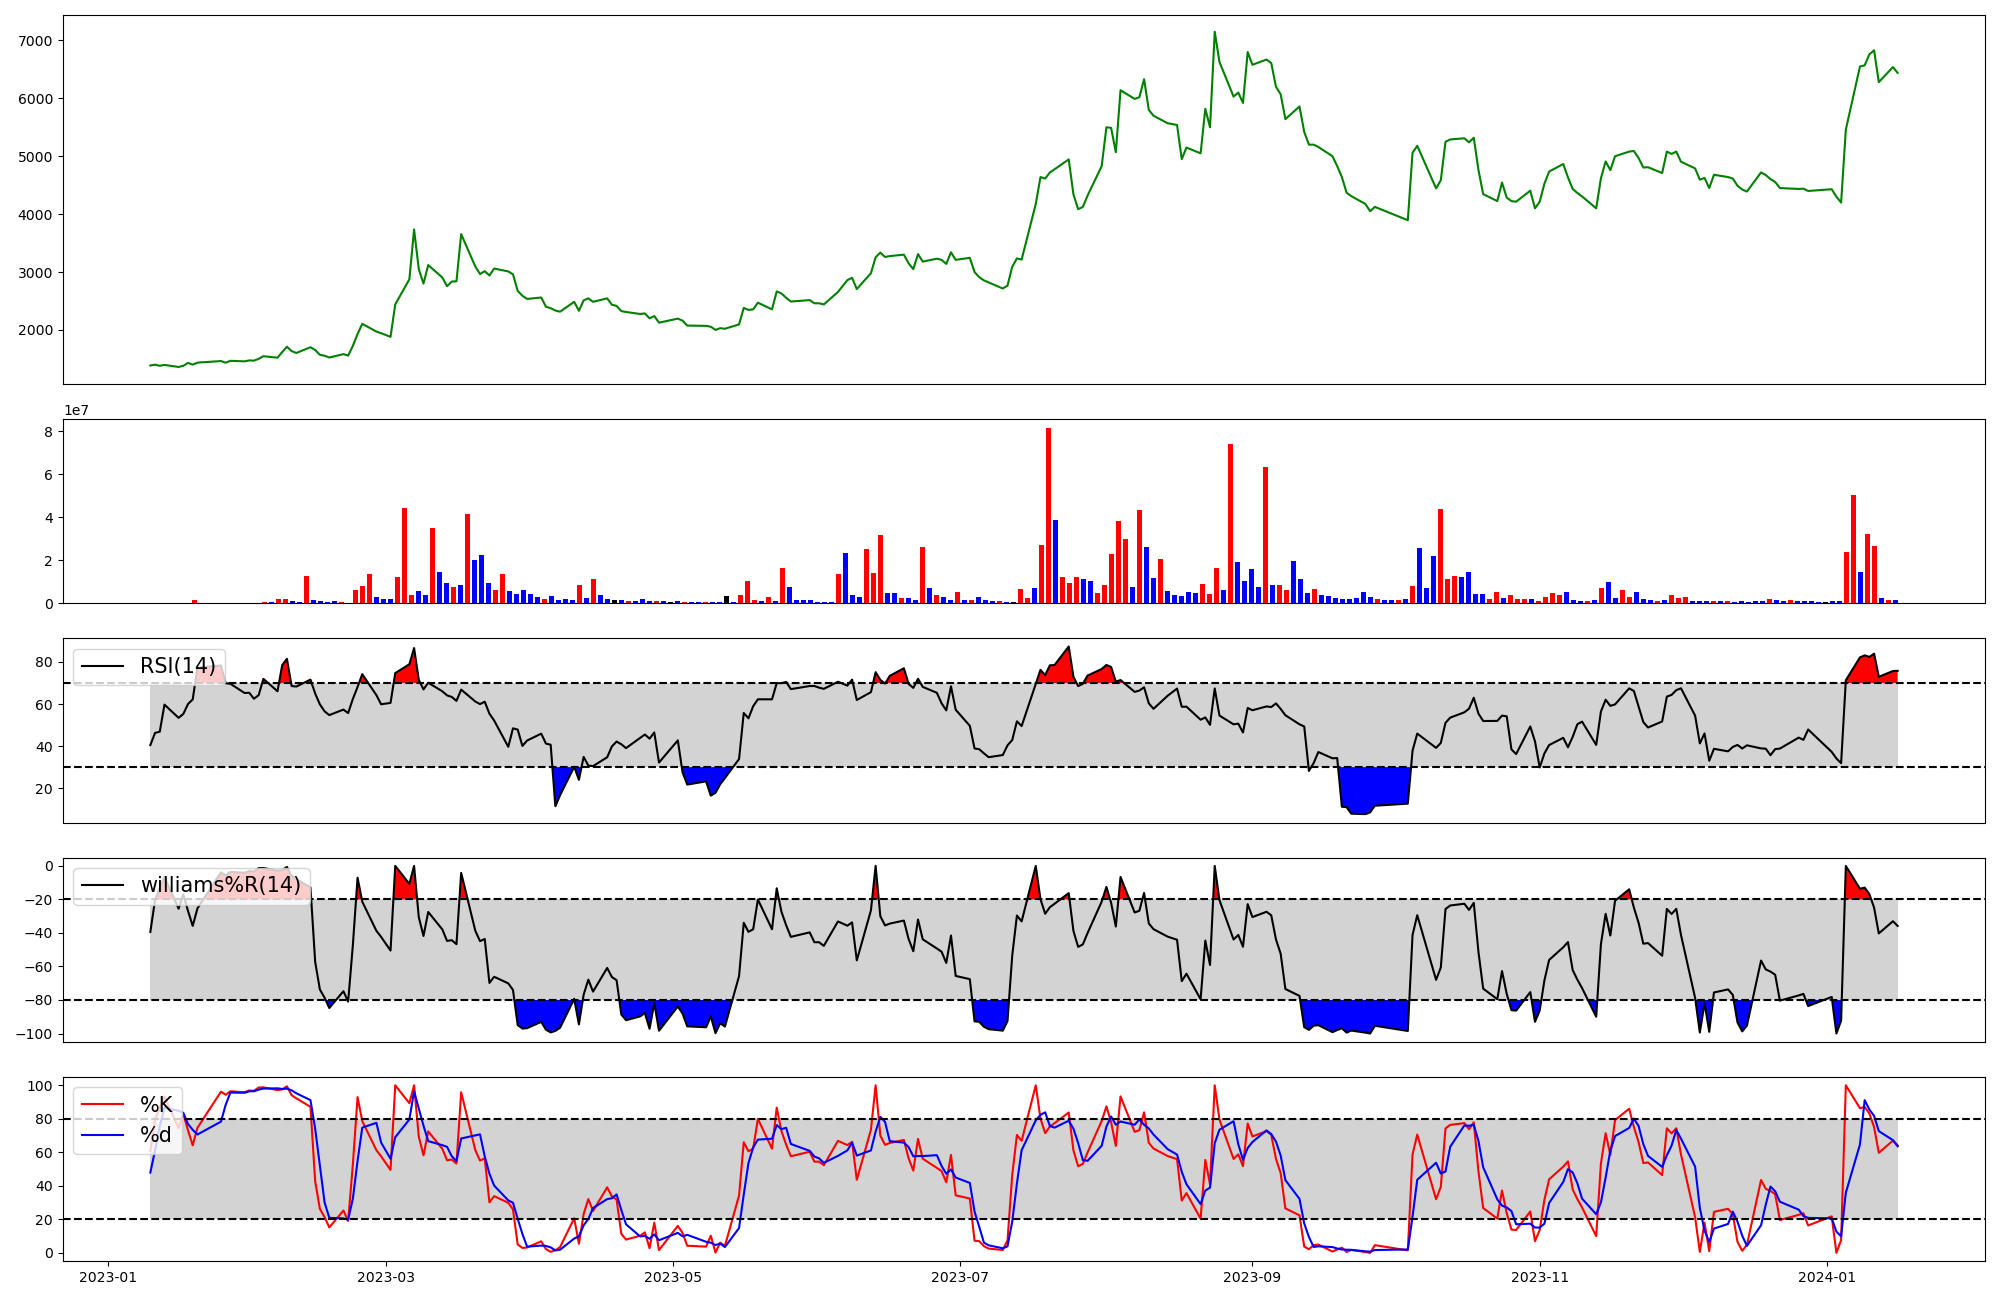Click the blue %d legend entry

click(156, 1135)
